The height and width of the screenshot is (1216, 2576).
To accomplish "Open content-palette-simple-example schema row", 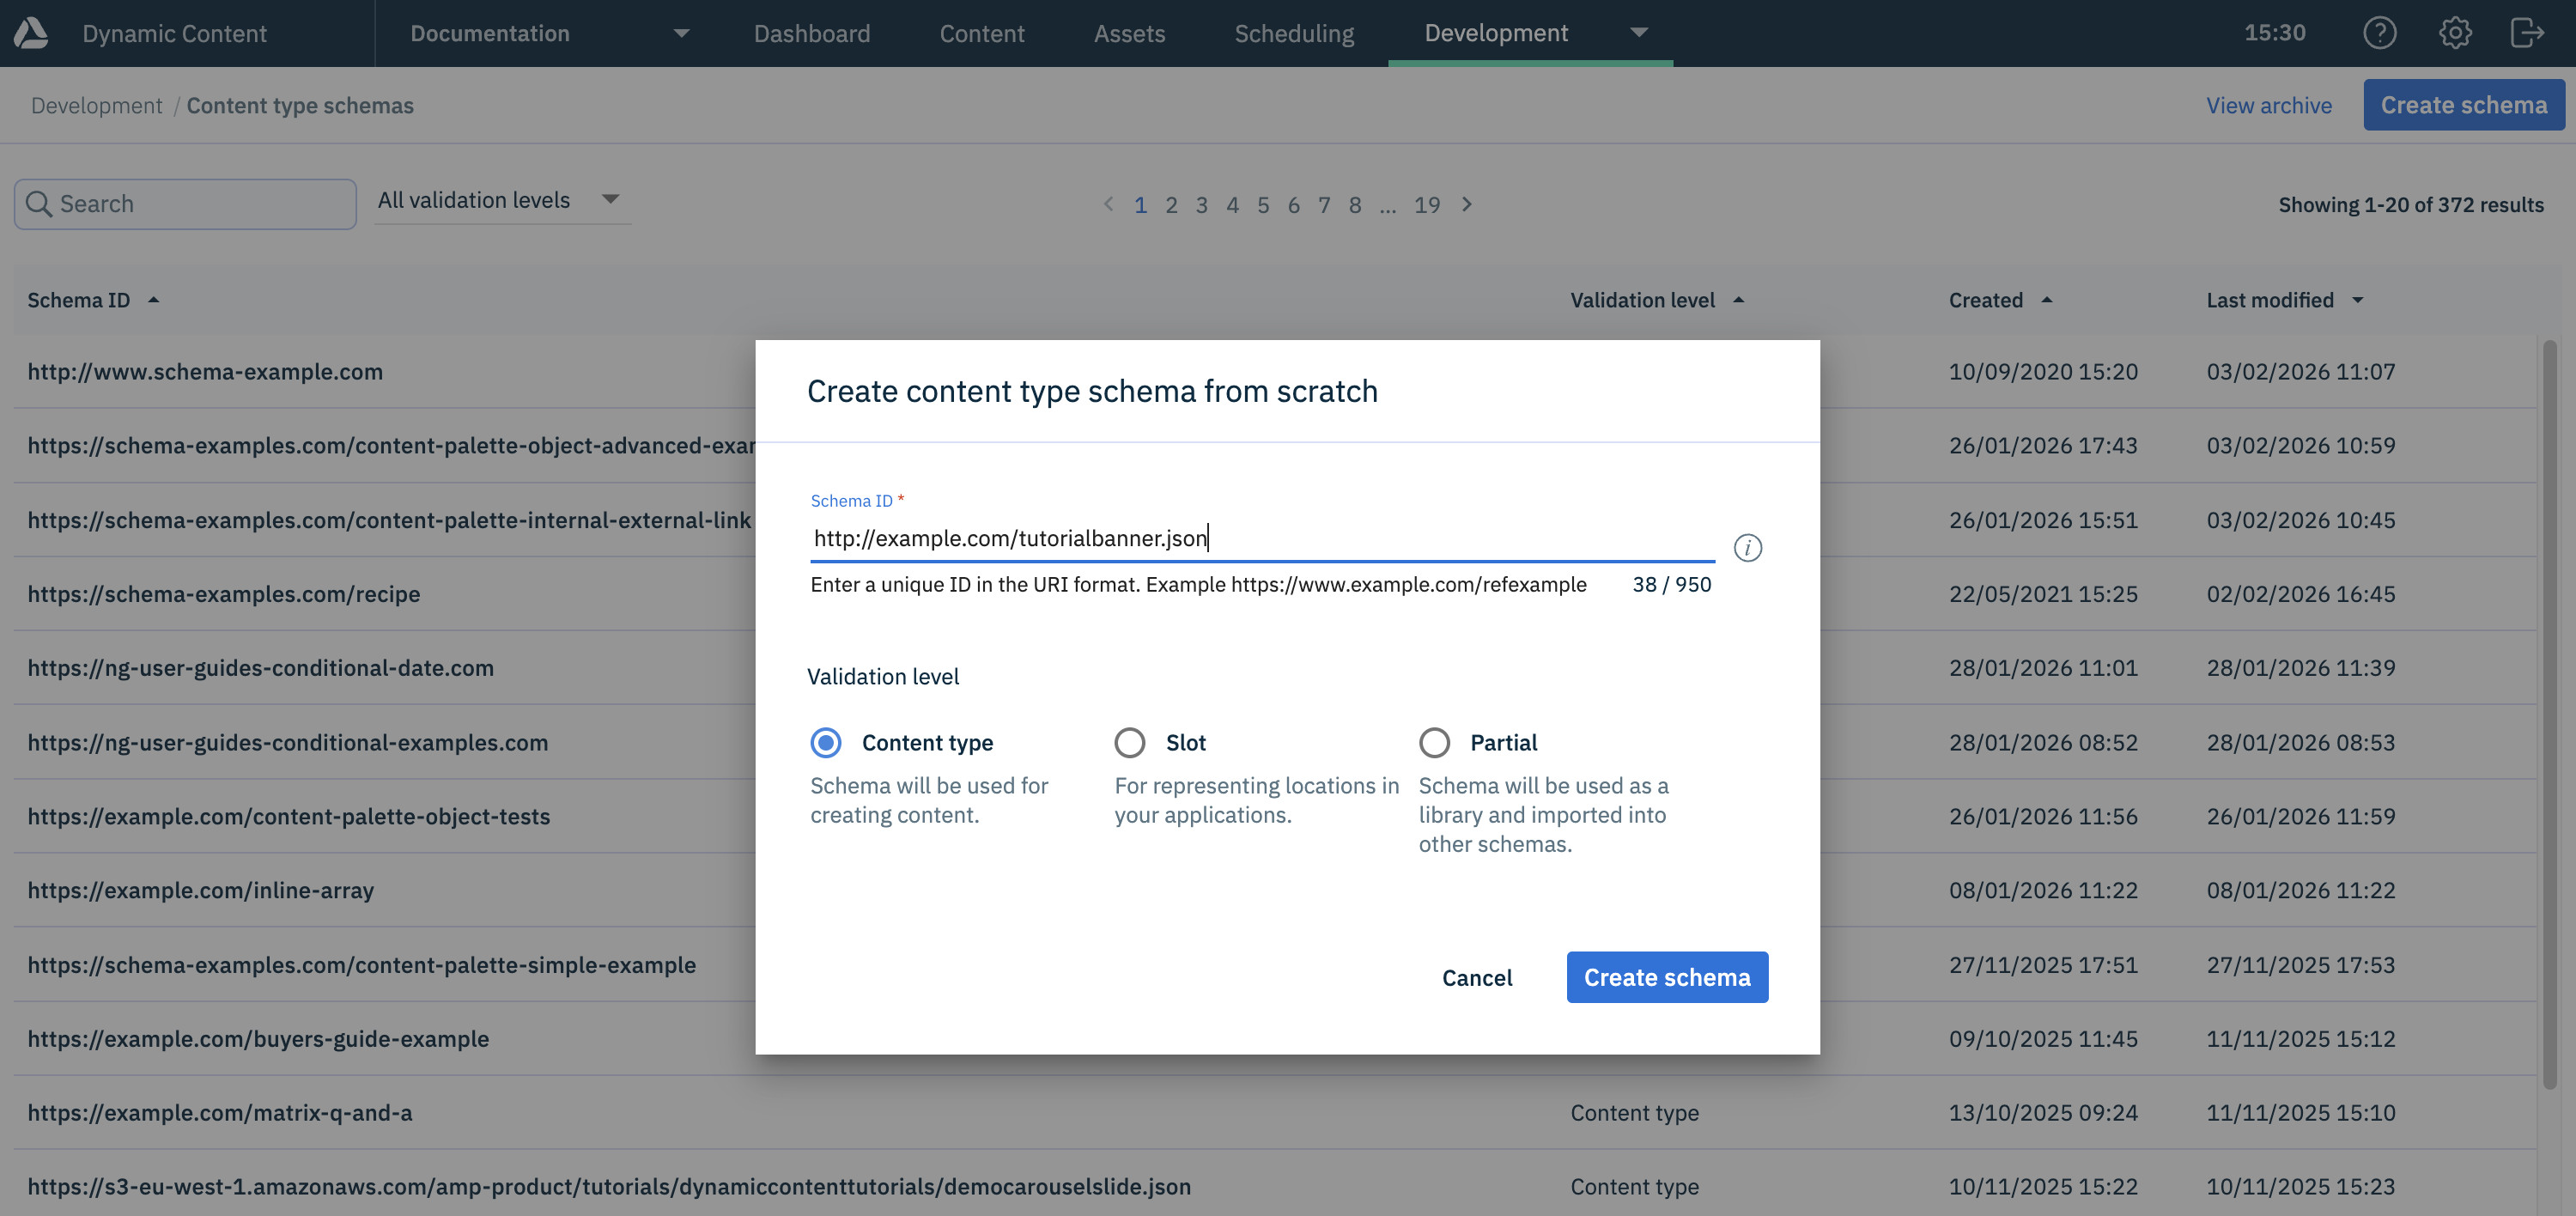I will click(361, 965).
